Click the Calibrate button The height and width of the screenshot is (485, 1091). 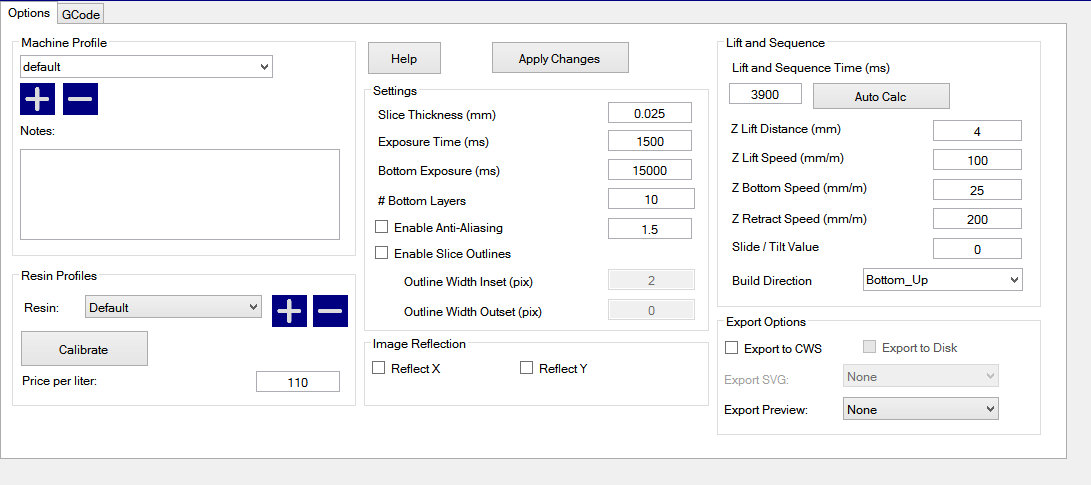coord(84,350)
